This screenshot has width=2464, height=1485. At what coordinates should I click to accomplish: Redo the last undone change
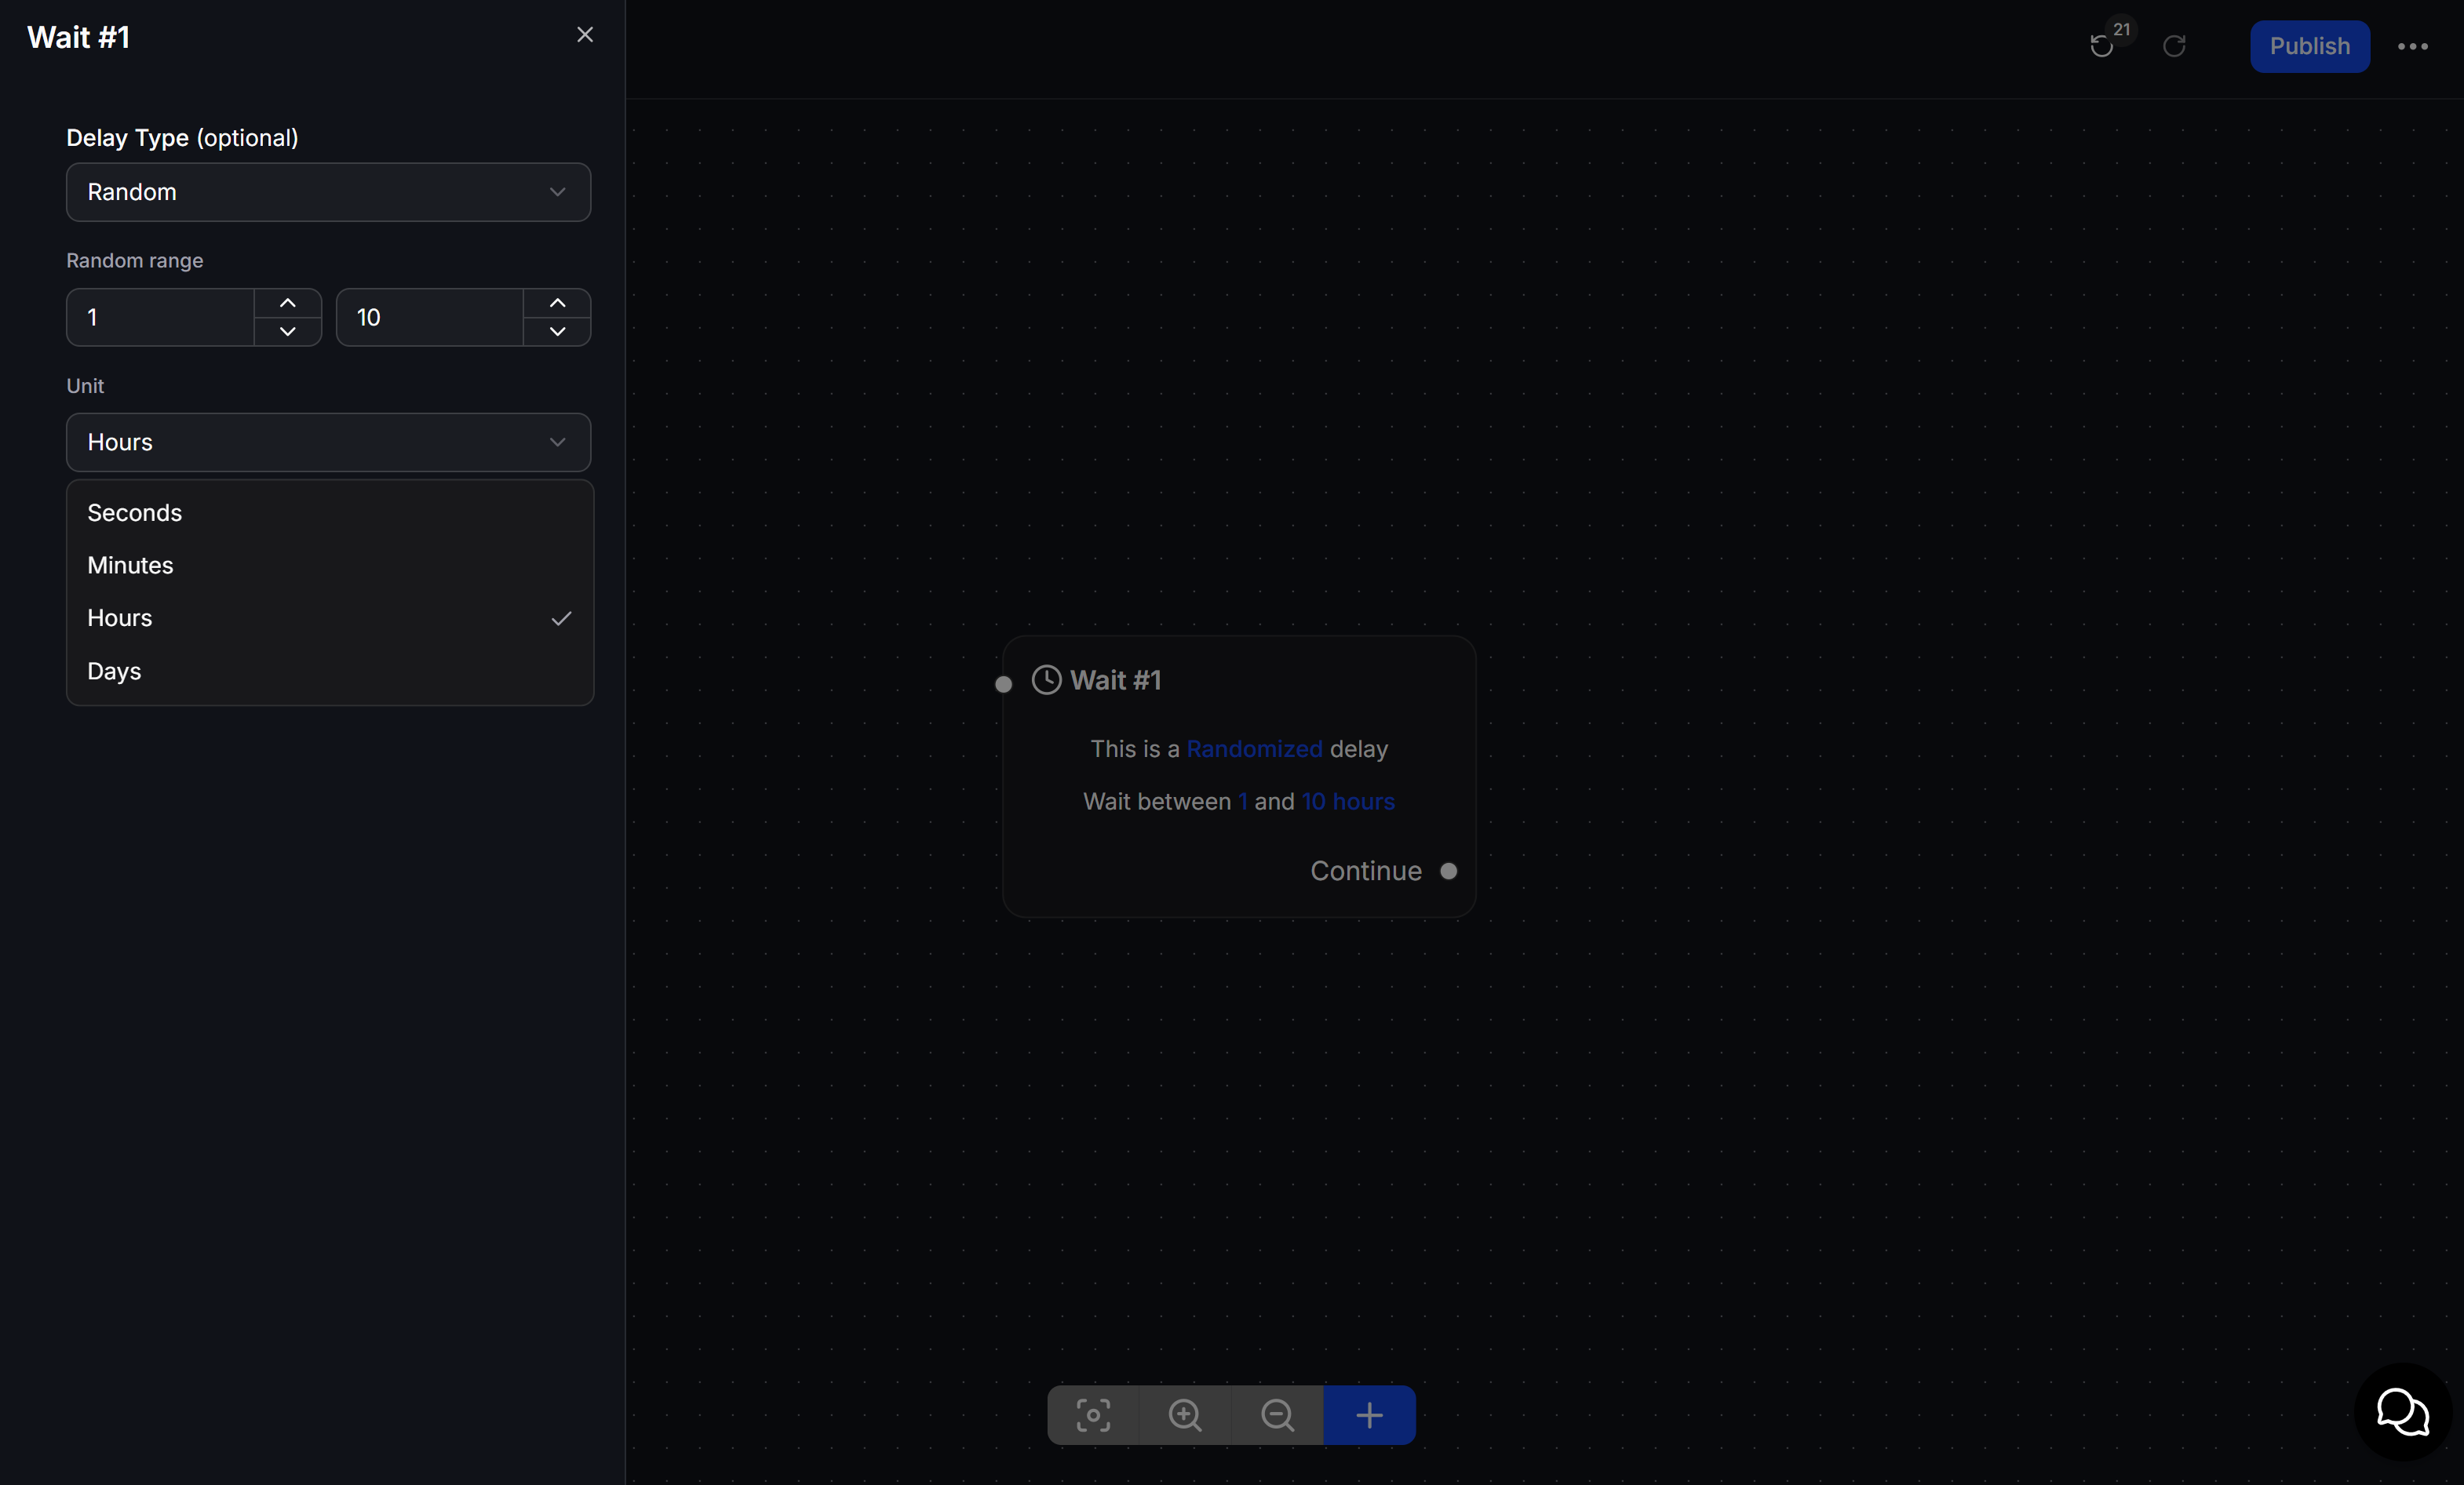(2174, 46)
